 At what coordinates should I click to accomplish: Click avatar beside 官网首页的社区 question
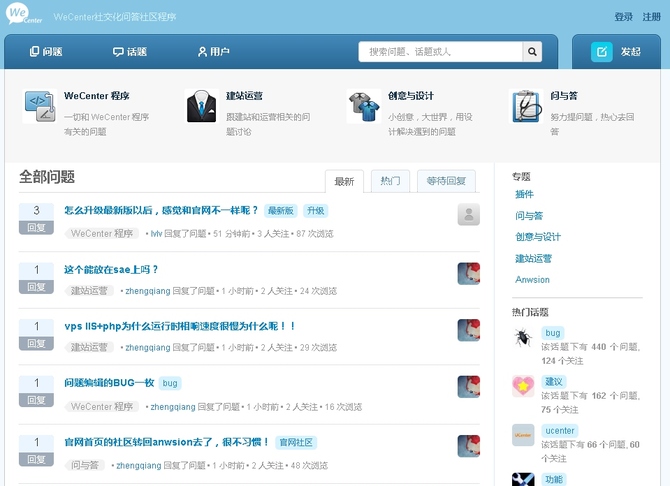point(469,446)
